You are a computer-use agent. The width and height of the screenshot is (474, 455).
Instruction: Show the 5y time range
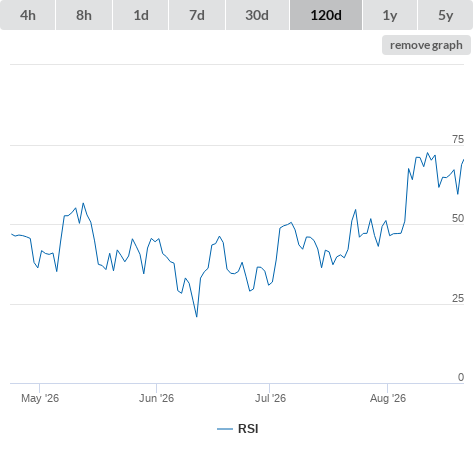(x=446, y=15)
